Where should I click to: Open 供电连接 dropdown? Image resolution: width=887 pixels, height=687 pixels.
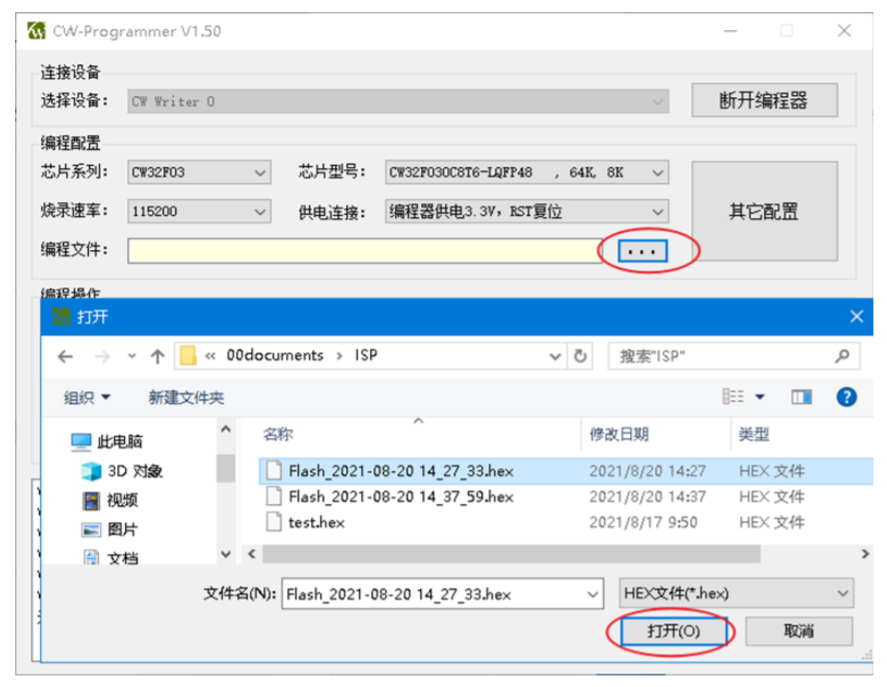pos(527,211)
